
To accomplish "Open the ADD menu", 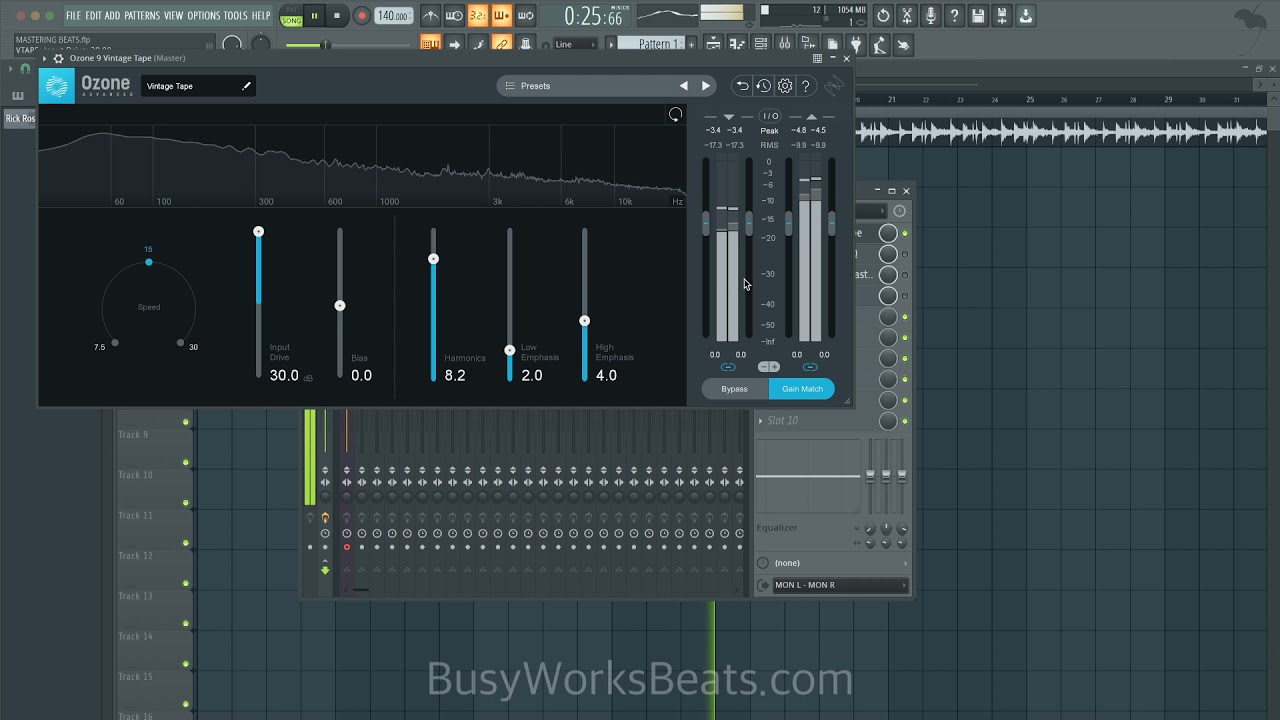I will [112, 16].
